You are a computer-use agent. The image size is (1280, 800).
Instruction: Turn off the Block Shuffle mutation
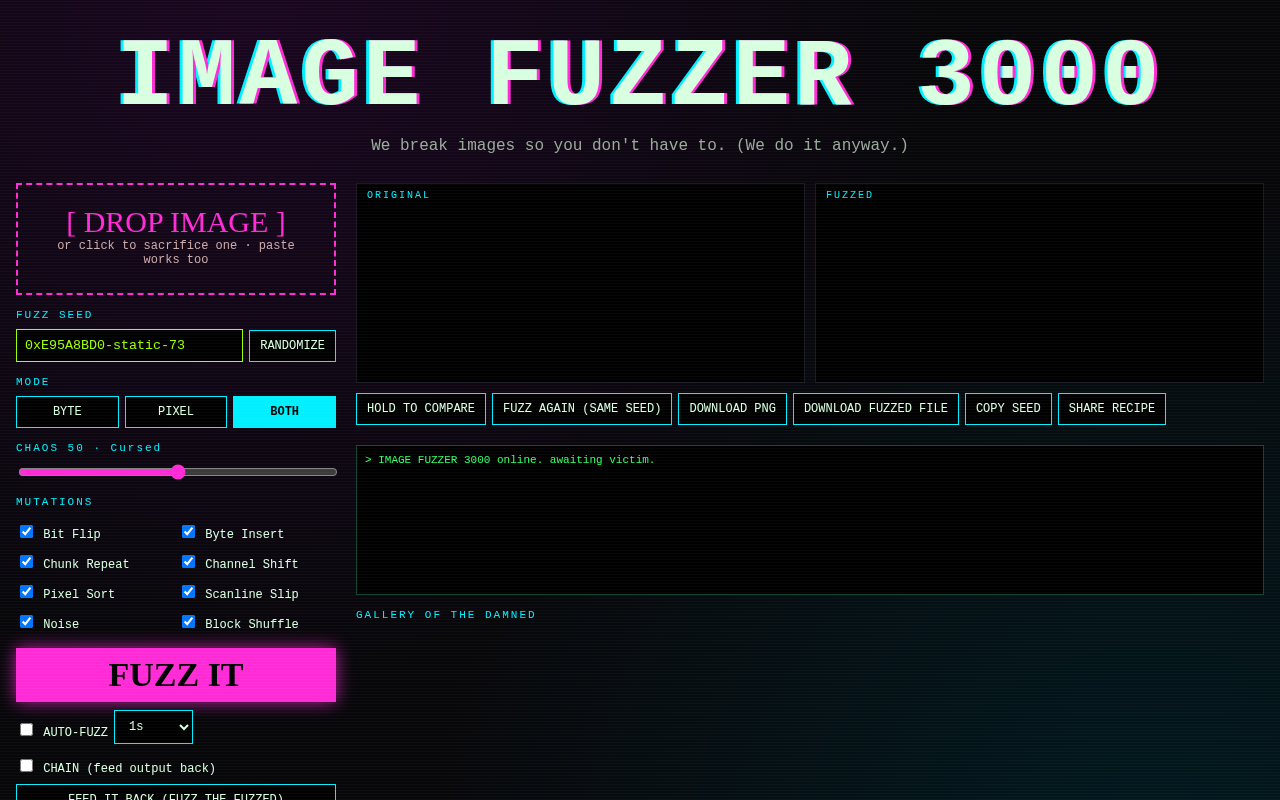pyautogui.click(x=188, y=622)
